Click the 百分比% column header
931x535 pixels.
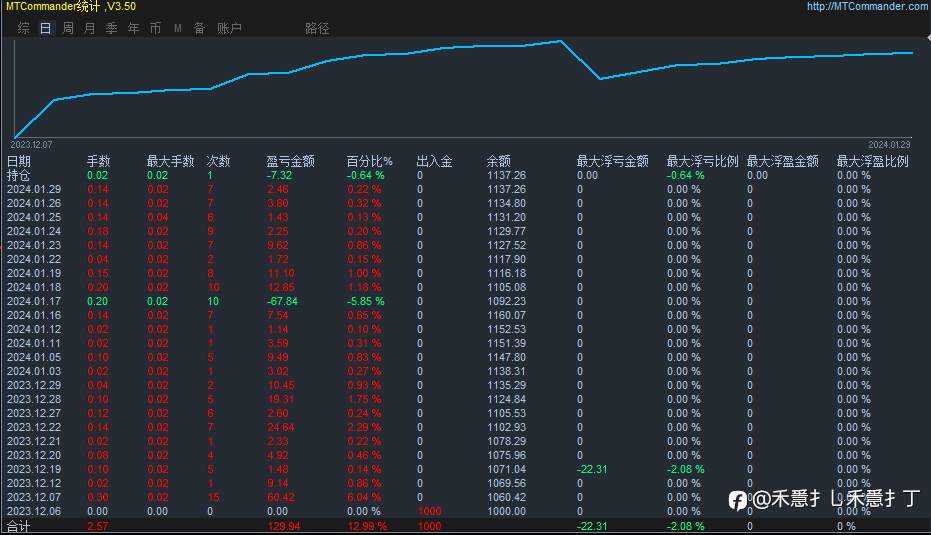(369, 161)
